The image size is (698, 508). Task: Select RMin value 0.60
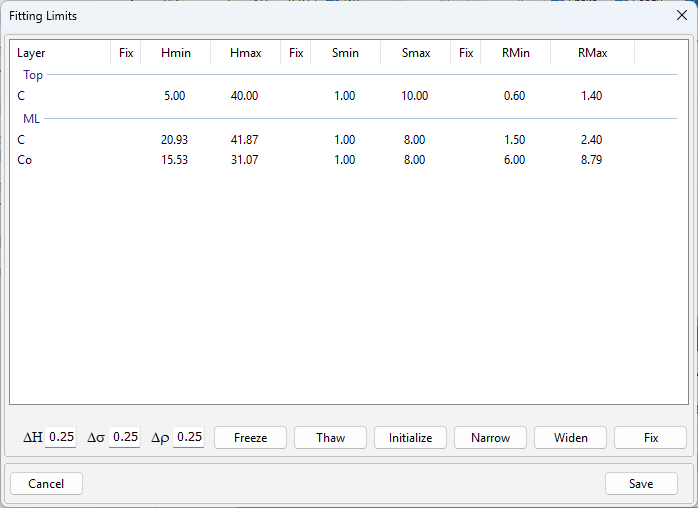(515, 96)
